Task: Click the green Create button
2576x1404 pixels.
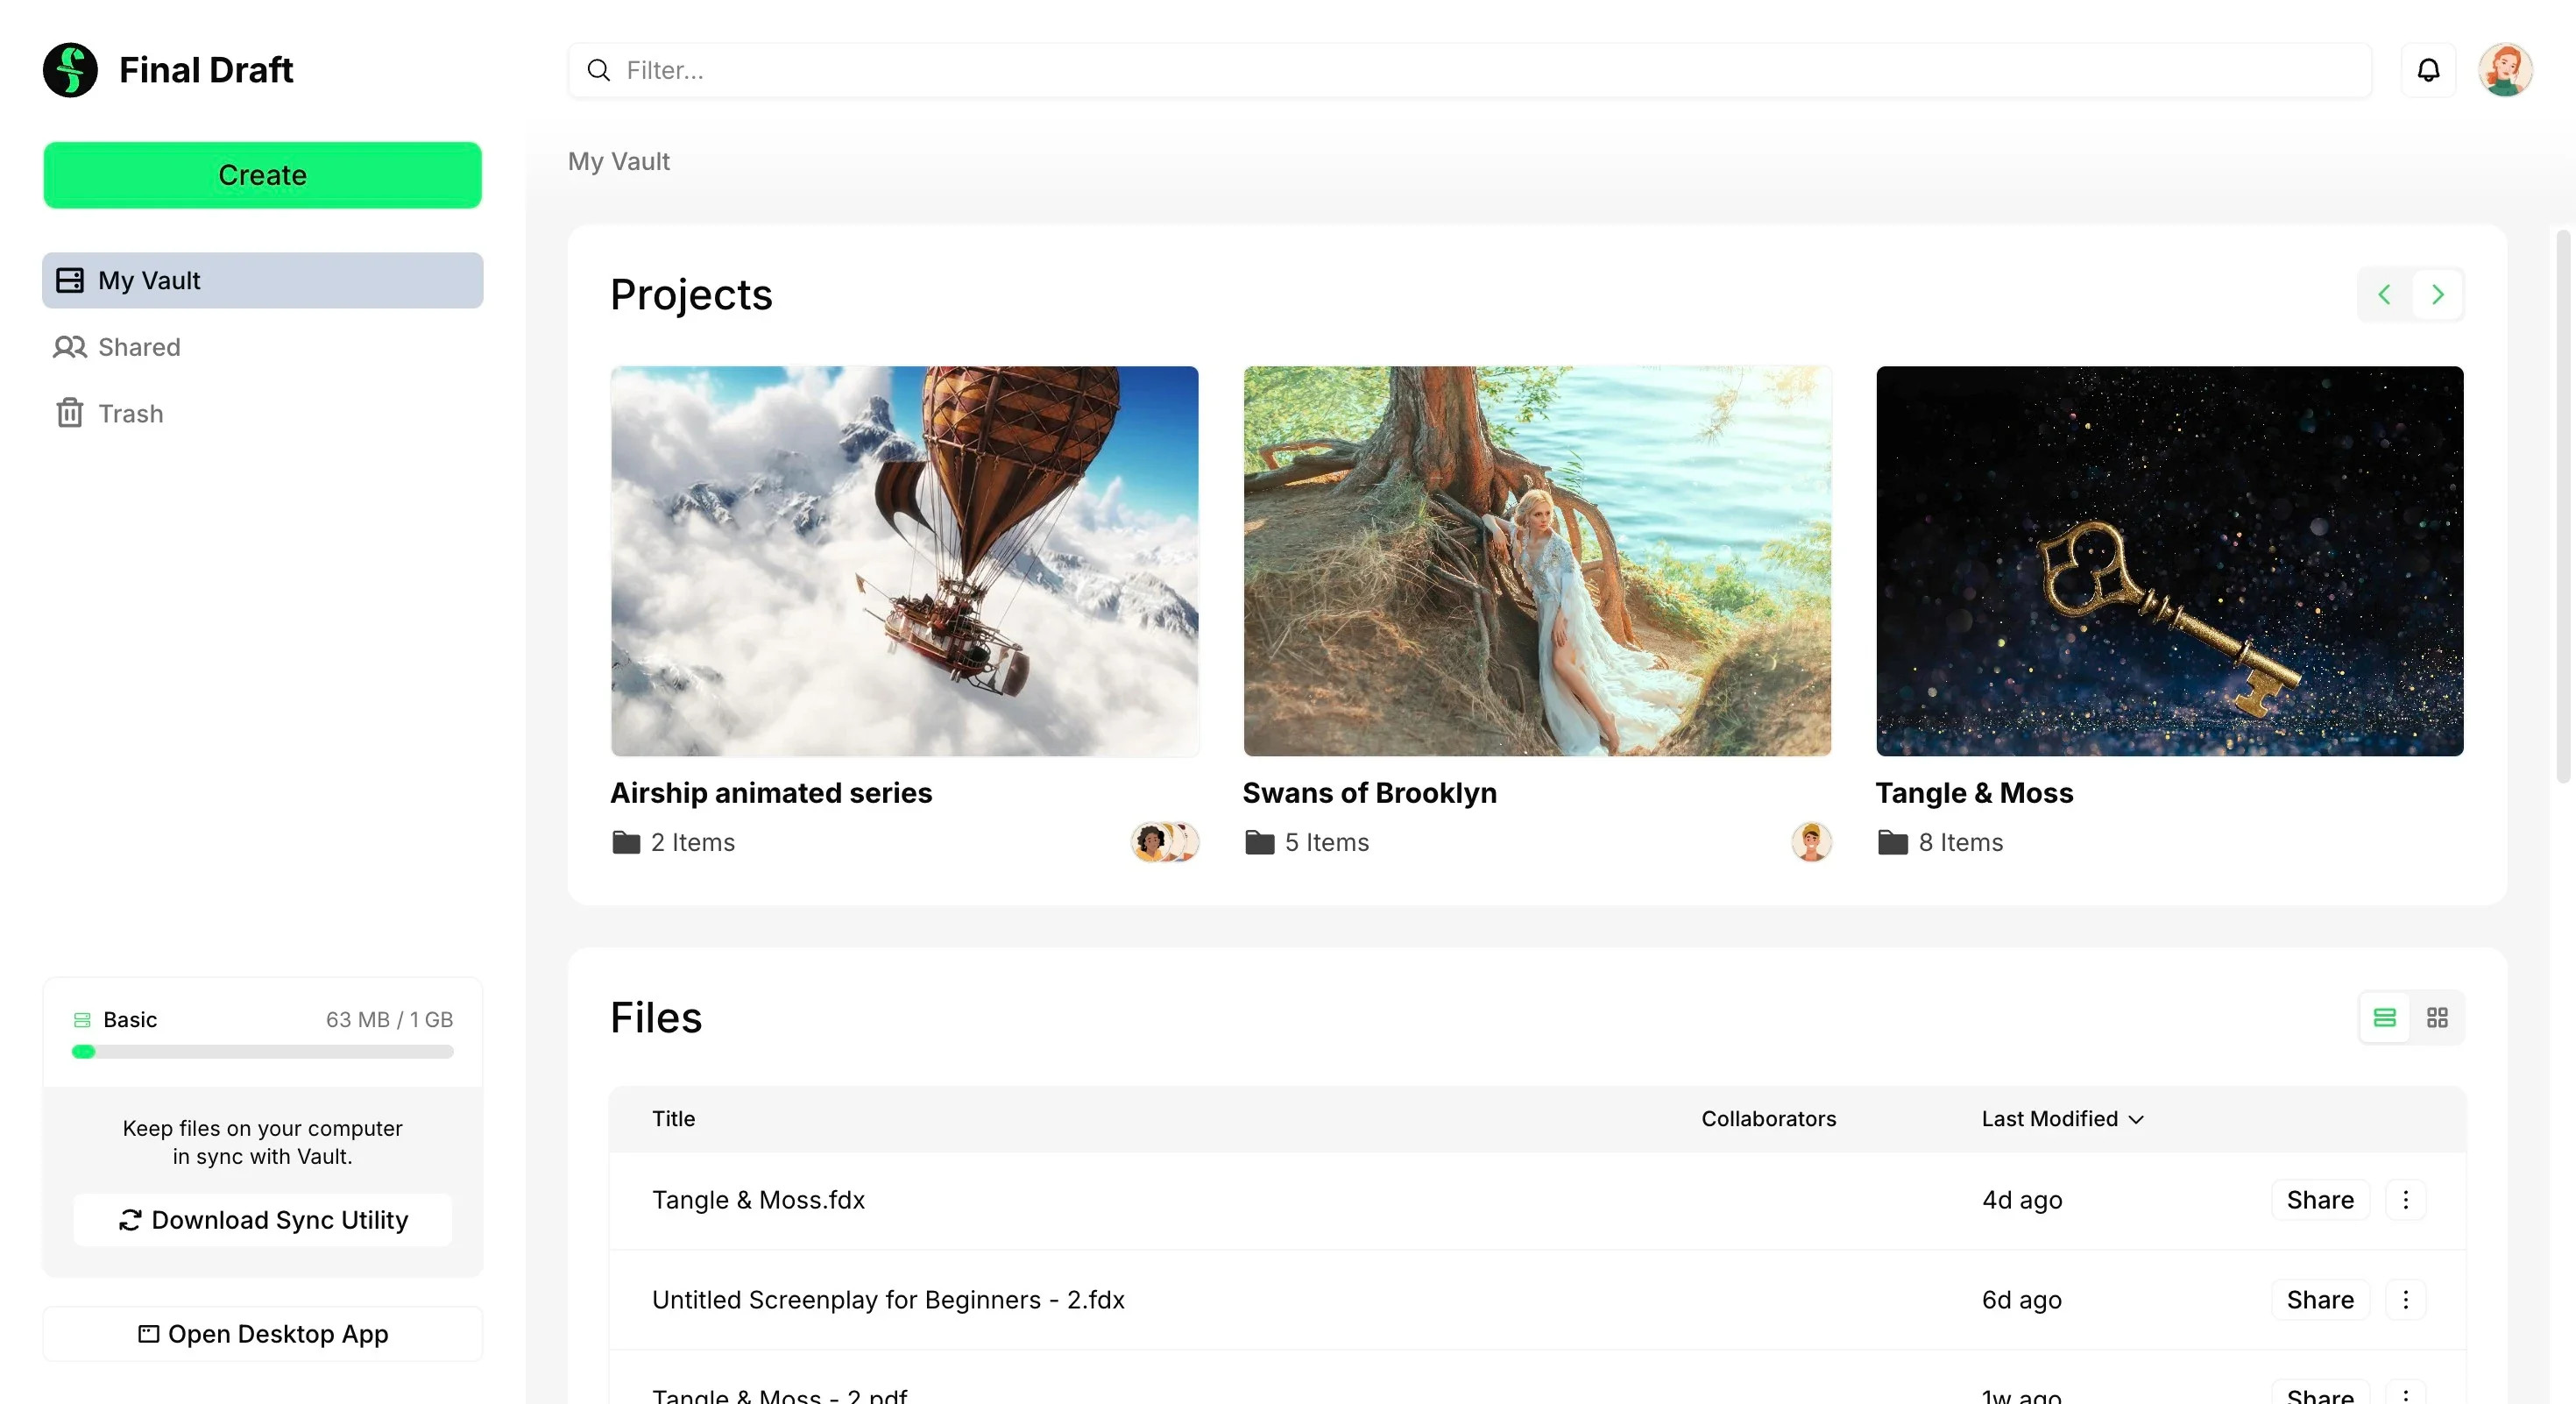Action: 262,175
